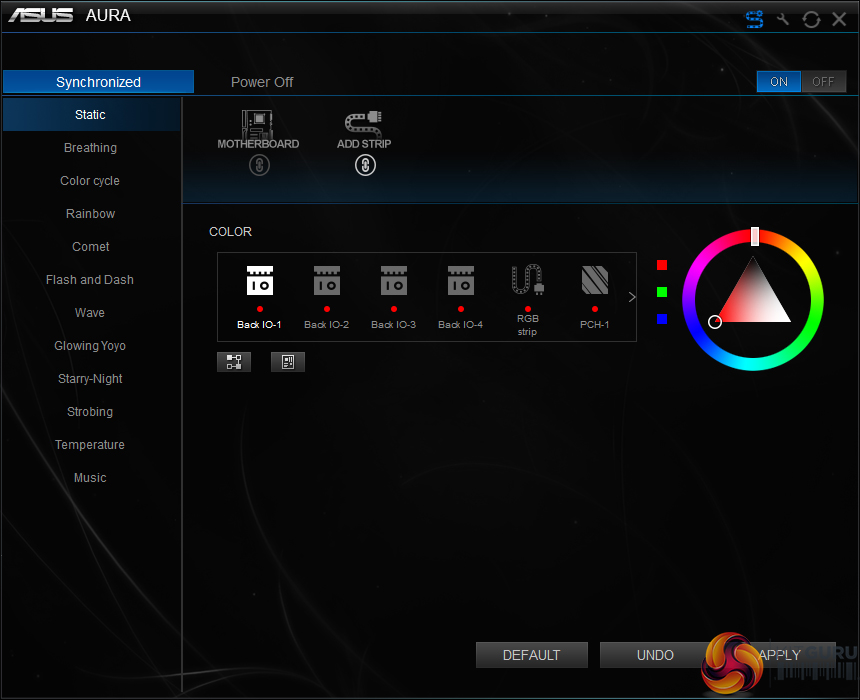The width and height of the screenshot is (860, 700).
Task: Switch to the Synchronized tab
Action: (98, 82)
